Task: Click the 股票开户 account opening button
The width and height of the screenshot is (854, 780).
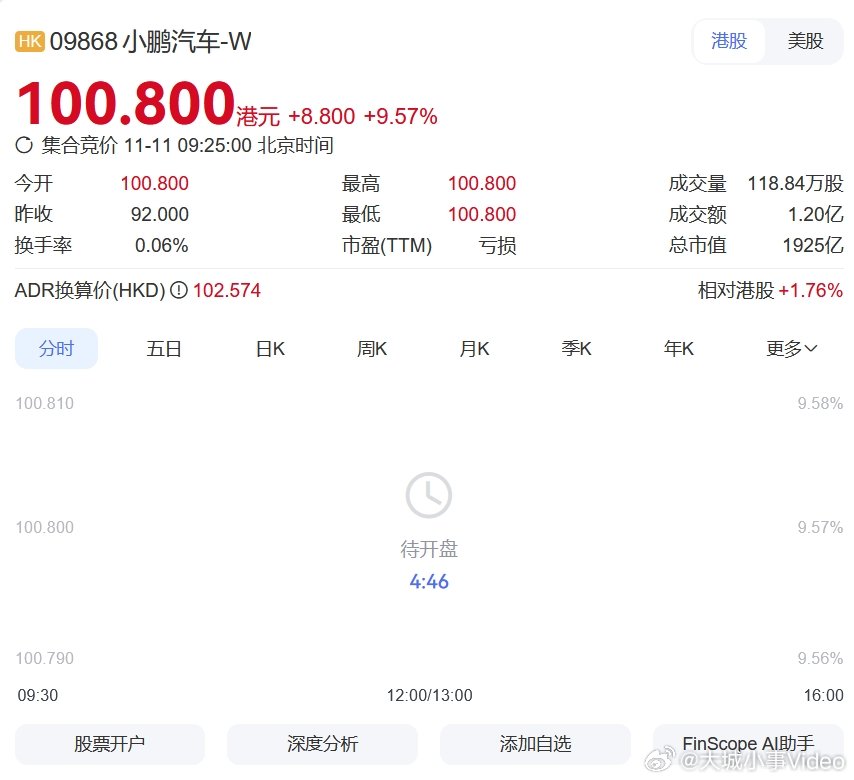Action: click(x=109, y=743)
